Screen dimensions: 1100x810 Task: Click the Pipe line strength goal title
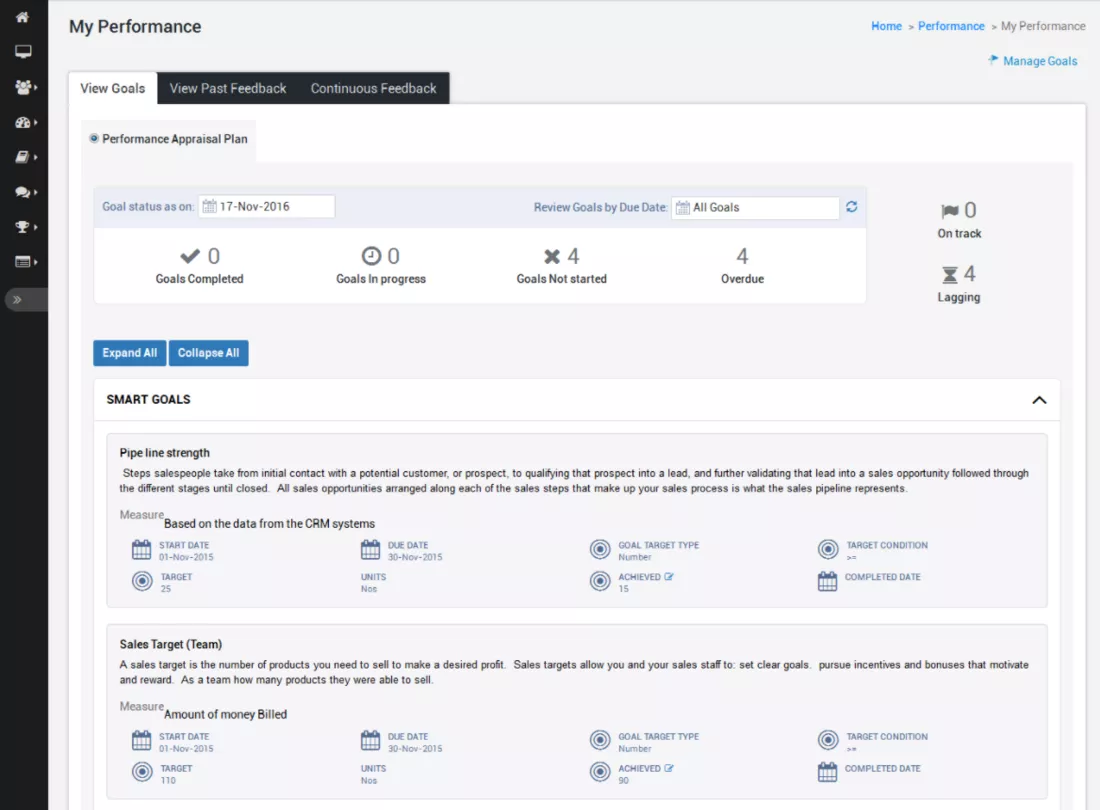point(164,453)
